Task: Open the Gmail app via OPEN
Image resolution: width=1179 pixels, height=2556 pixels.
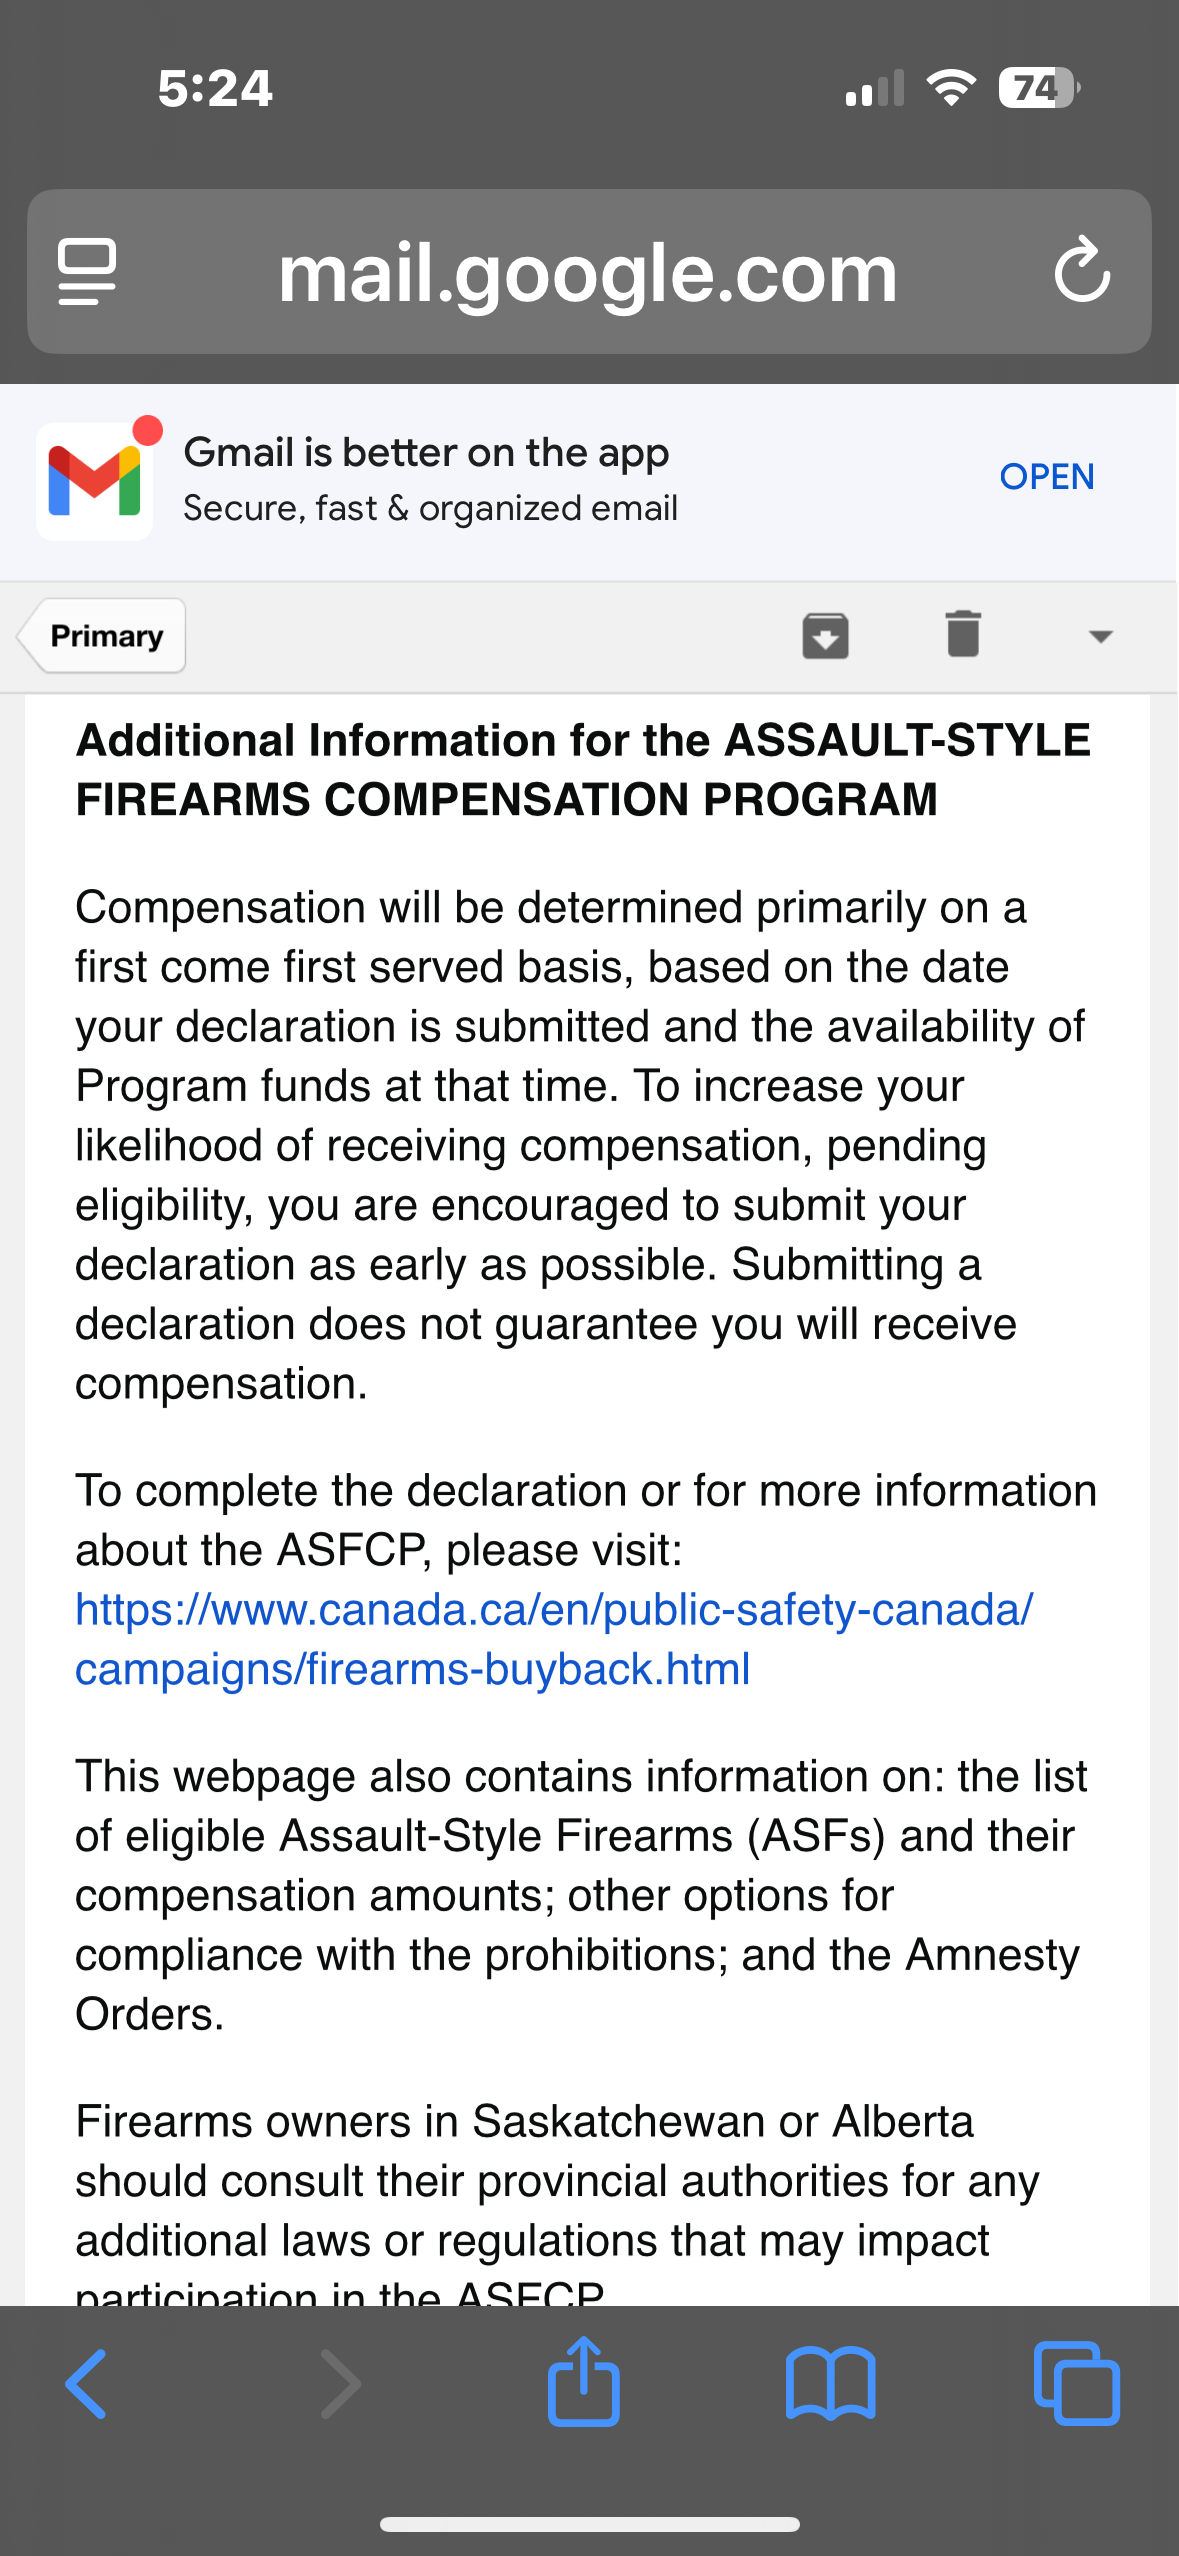Action: pyautogui.click(x=1047, y=477)
